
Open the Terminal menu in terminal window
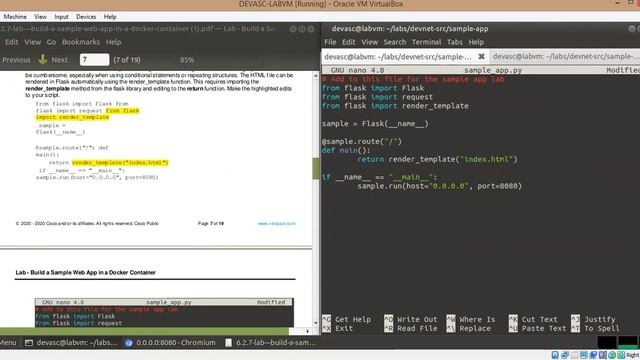click(426, 42)
